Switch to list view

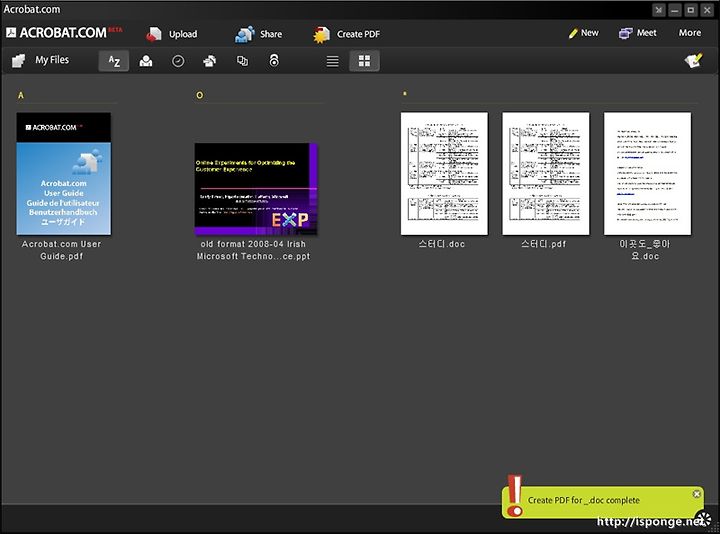coord(332,61)
